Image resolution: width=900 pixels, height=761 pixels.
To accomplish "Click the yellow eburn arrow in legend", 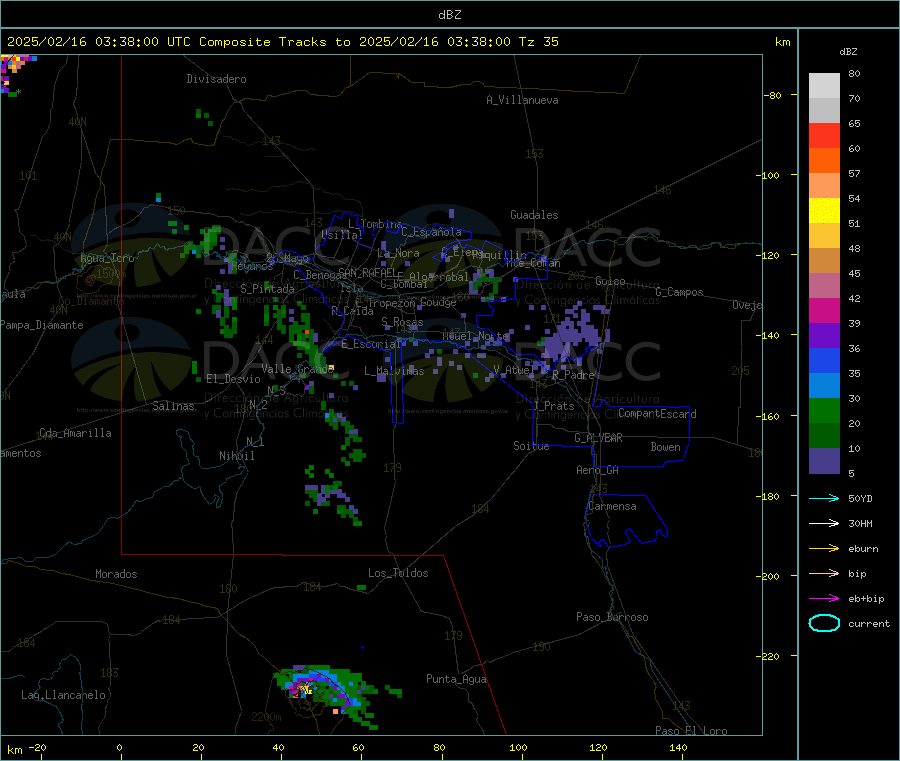I will click(x=824, y=549).
